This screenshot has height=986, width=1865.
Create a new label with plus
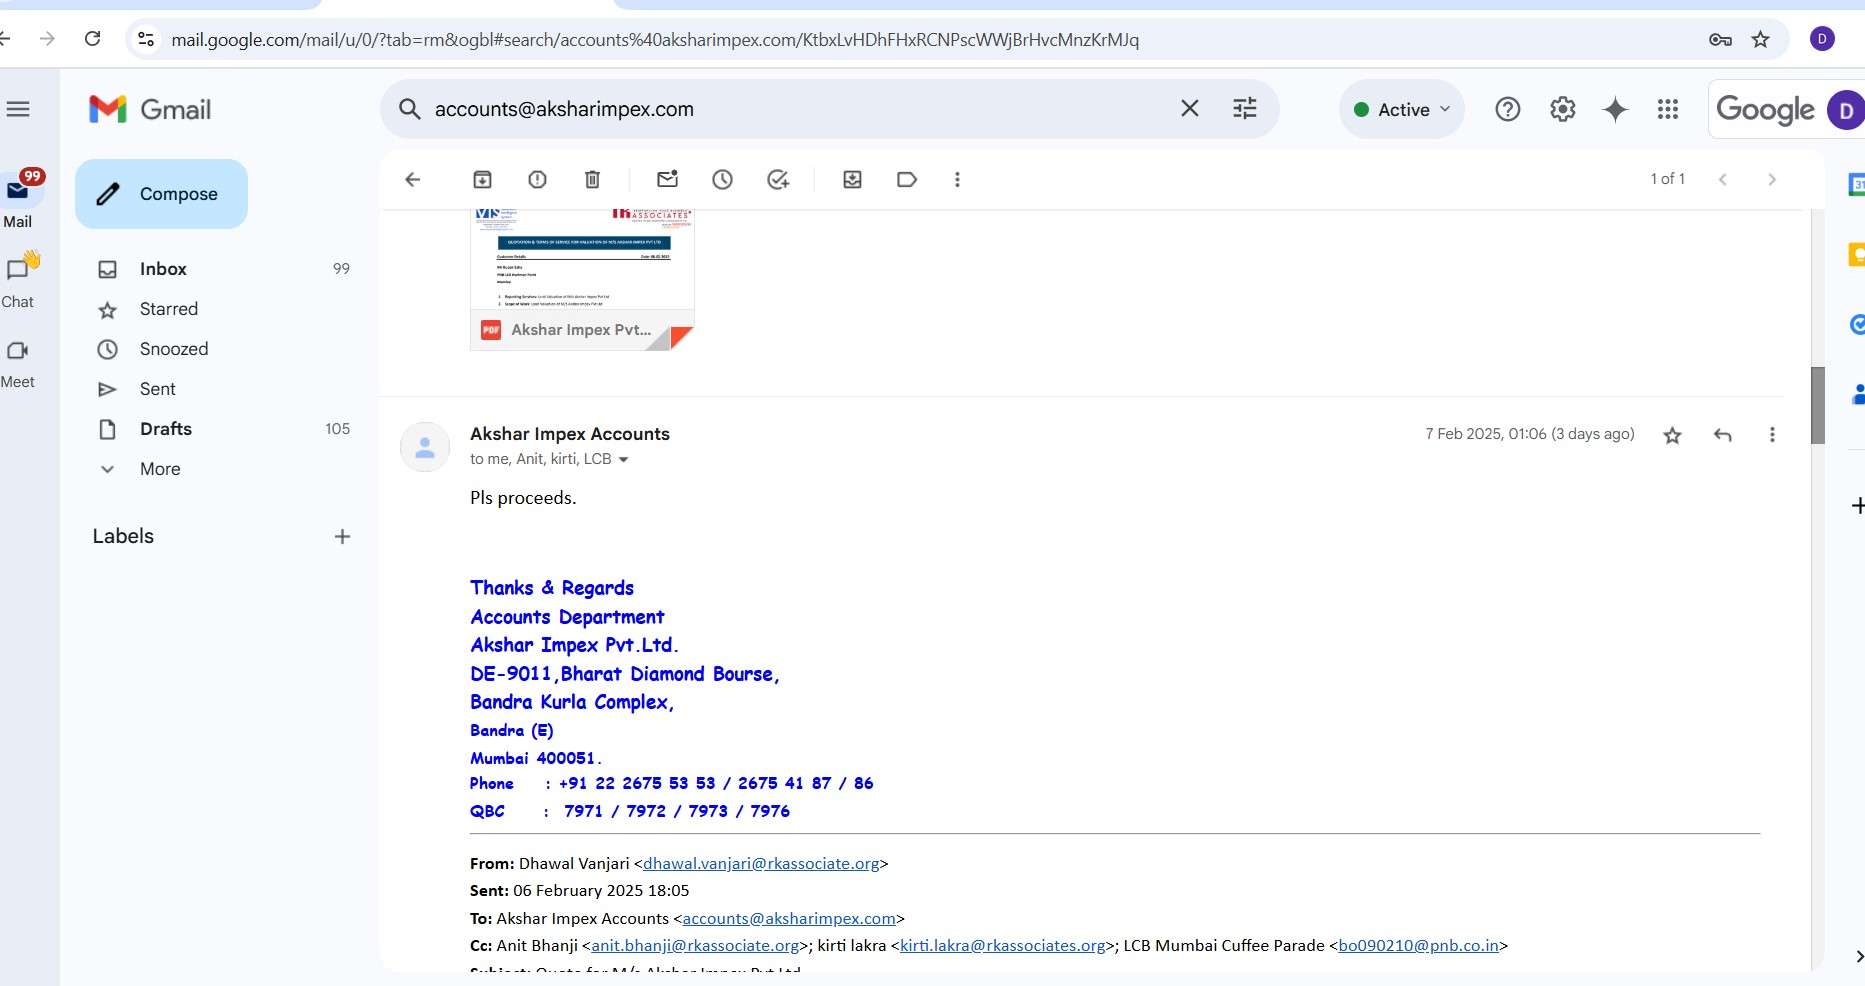coord(342,537)
